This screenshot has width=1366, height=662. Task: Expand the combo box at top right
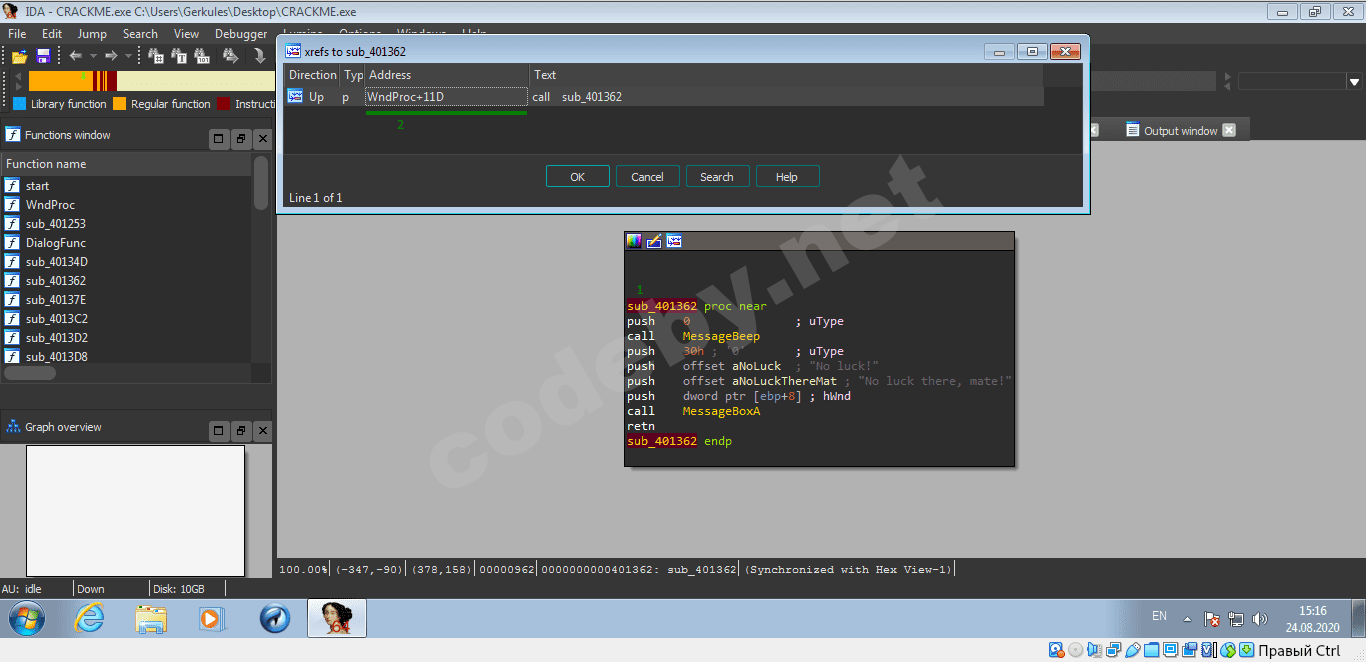coord(1355,82)
